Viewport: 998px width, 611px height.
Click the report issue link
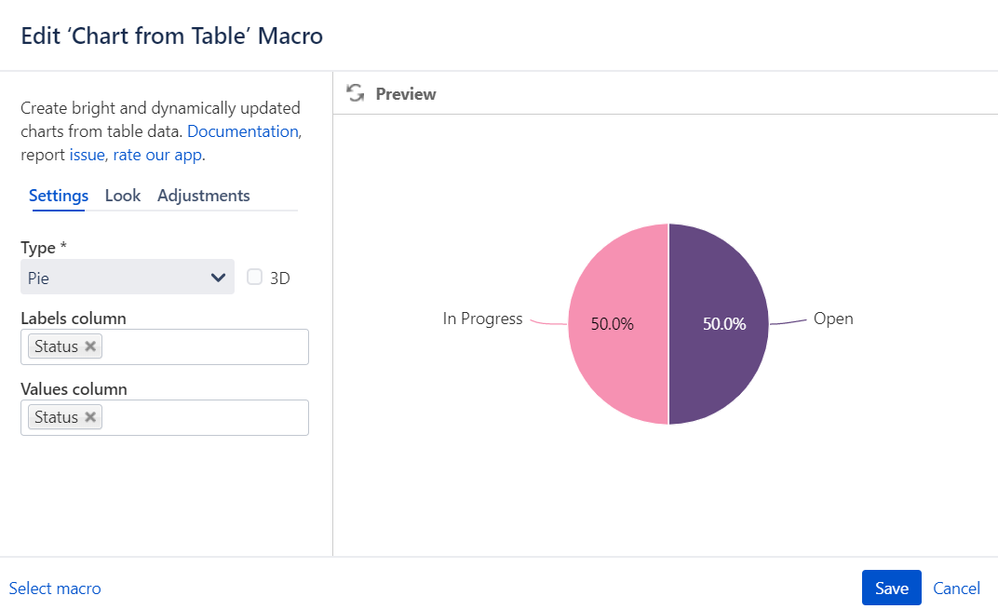(x=87, y=155)
